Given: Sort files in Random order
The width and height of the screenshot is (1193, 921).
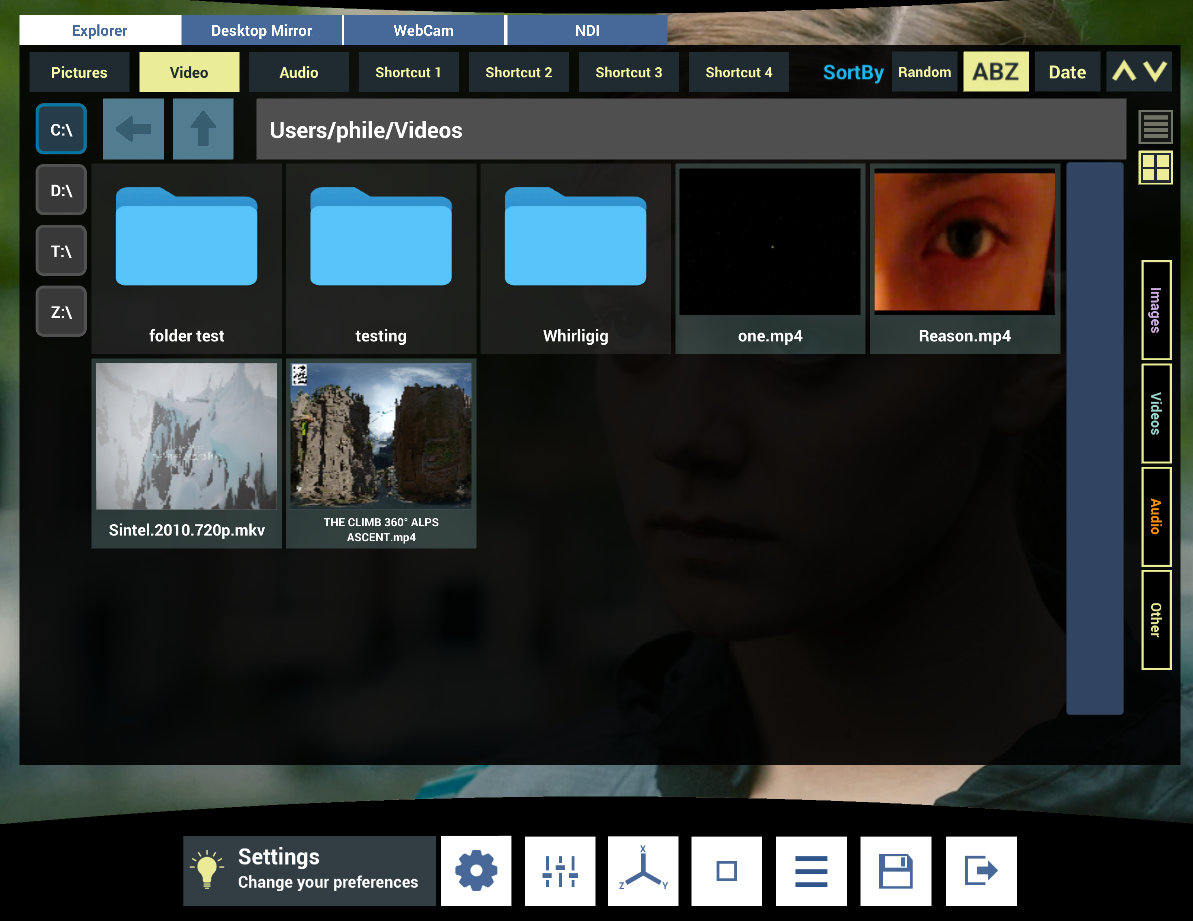Looking at the screenshot, I should [924, 72].
